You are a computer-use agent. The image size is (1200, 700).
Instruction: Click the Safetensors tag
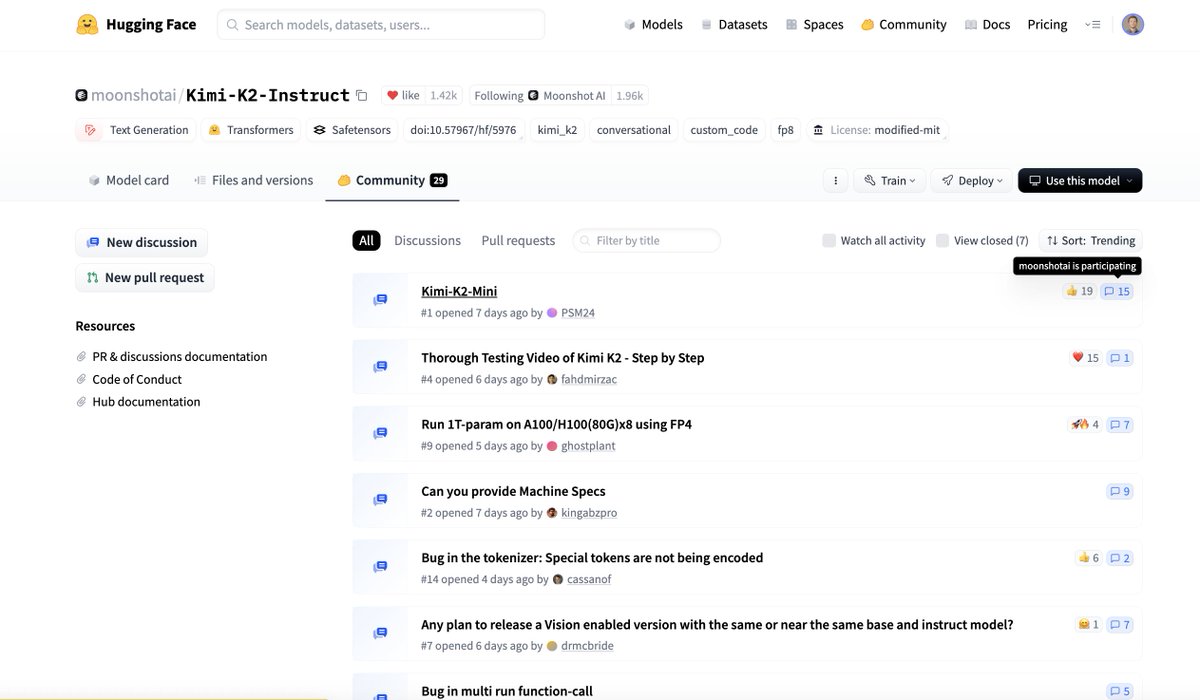(351, 130)
